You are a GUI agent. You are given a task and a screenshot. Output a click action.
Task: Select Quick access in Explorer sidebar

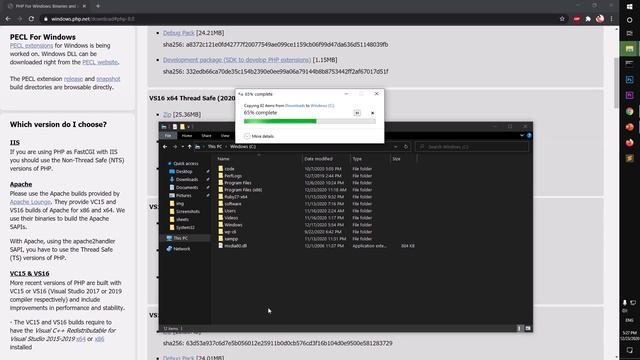point(182,164)
